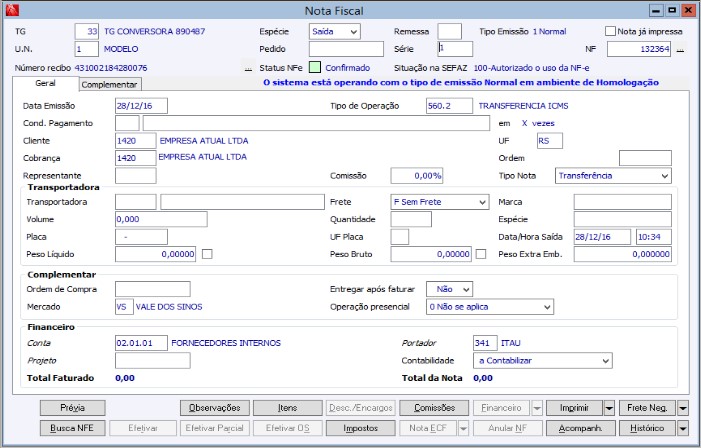Click the green Status NFe color indicator
This screenshot has width=701, height=448.
tap(315, 67)
